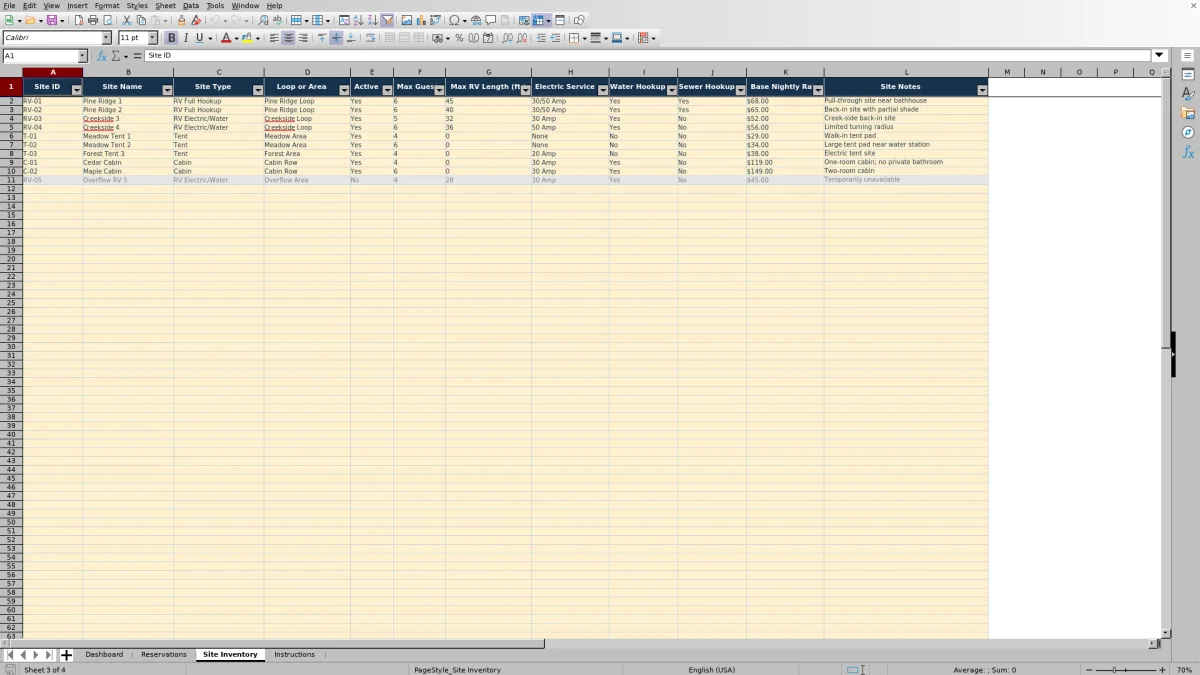This screenshot has width=1200, height=675.
Task: Click the Format as Percent icon
Action: click(459, 38)
